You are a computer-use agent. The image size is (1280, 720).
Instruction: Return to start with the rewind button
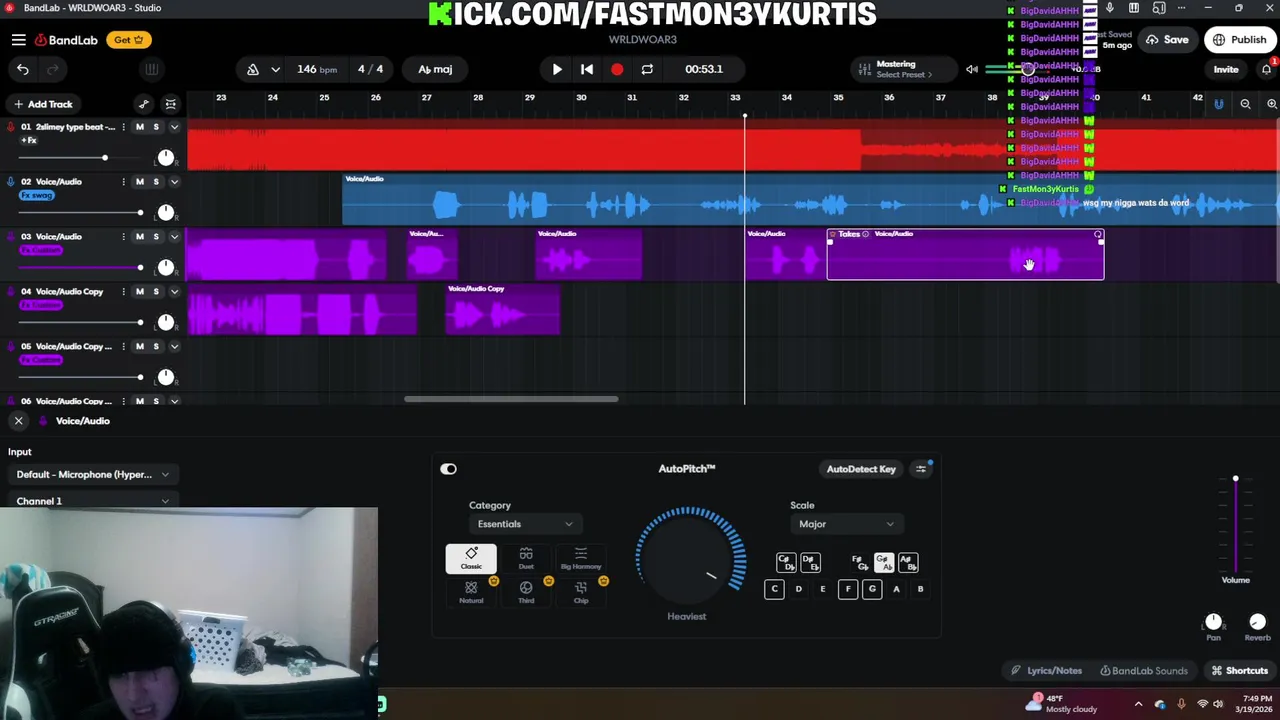point(587,69)
